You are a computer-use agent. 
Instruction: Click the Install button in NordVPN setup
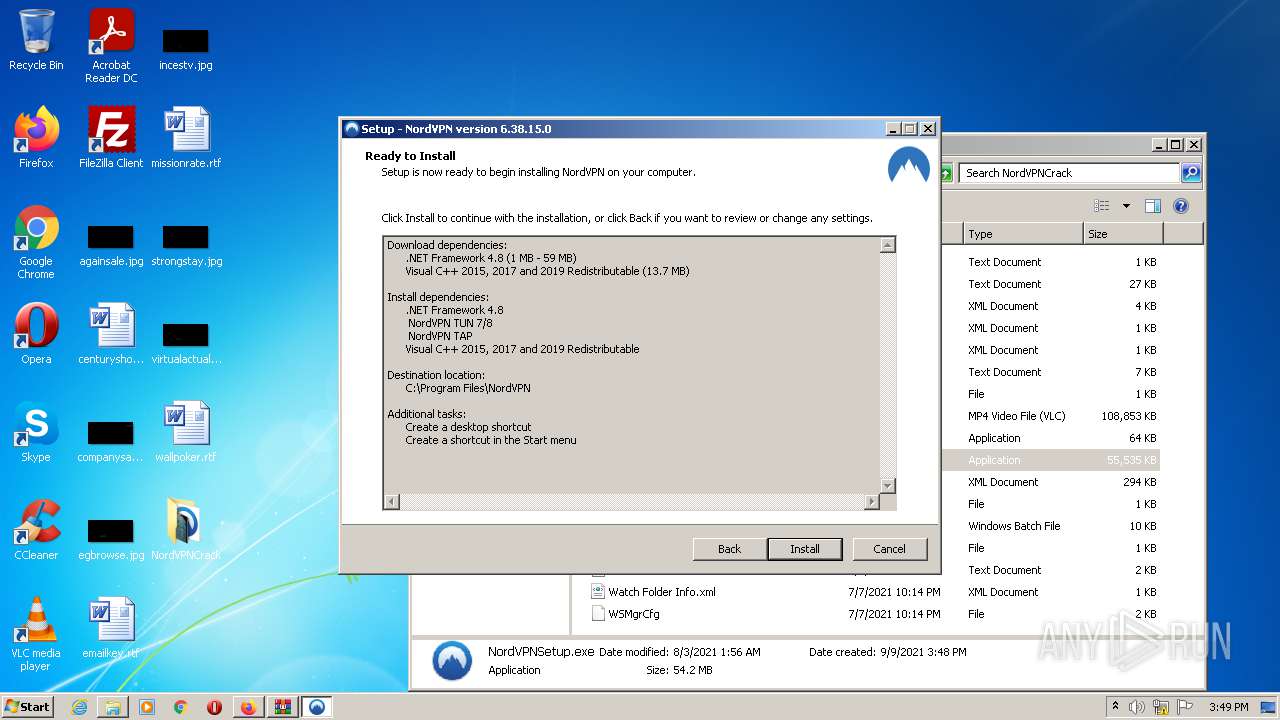(x=805, y=549)
